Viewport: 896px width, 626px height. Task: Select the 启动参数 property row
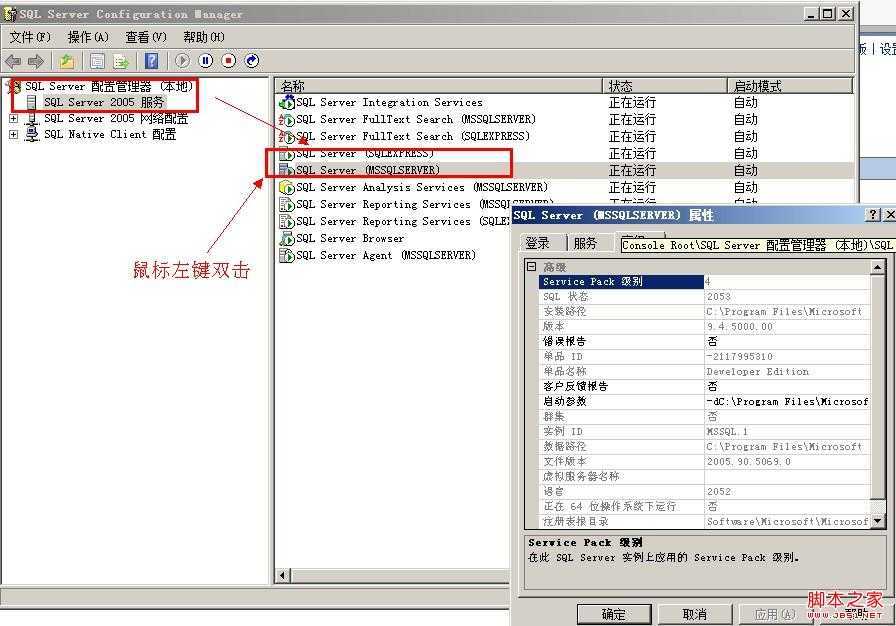(x=704, y=402)
